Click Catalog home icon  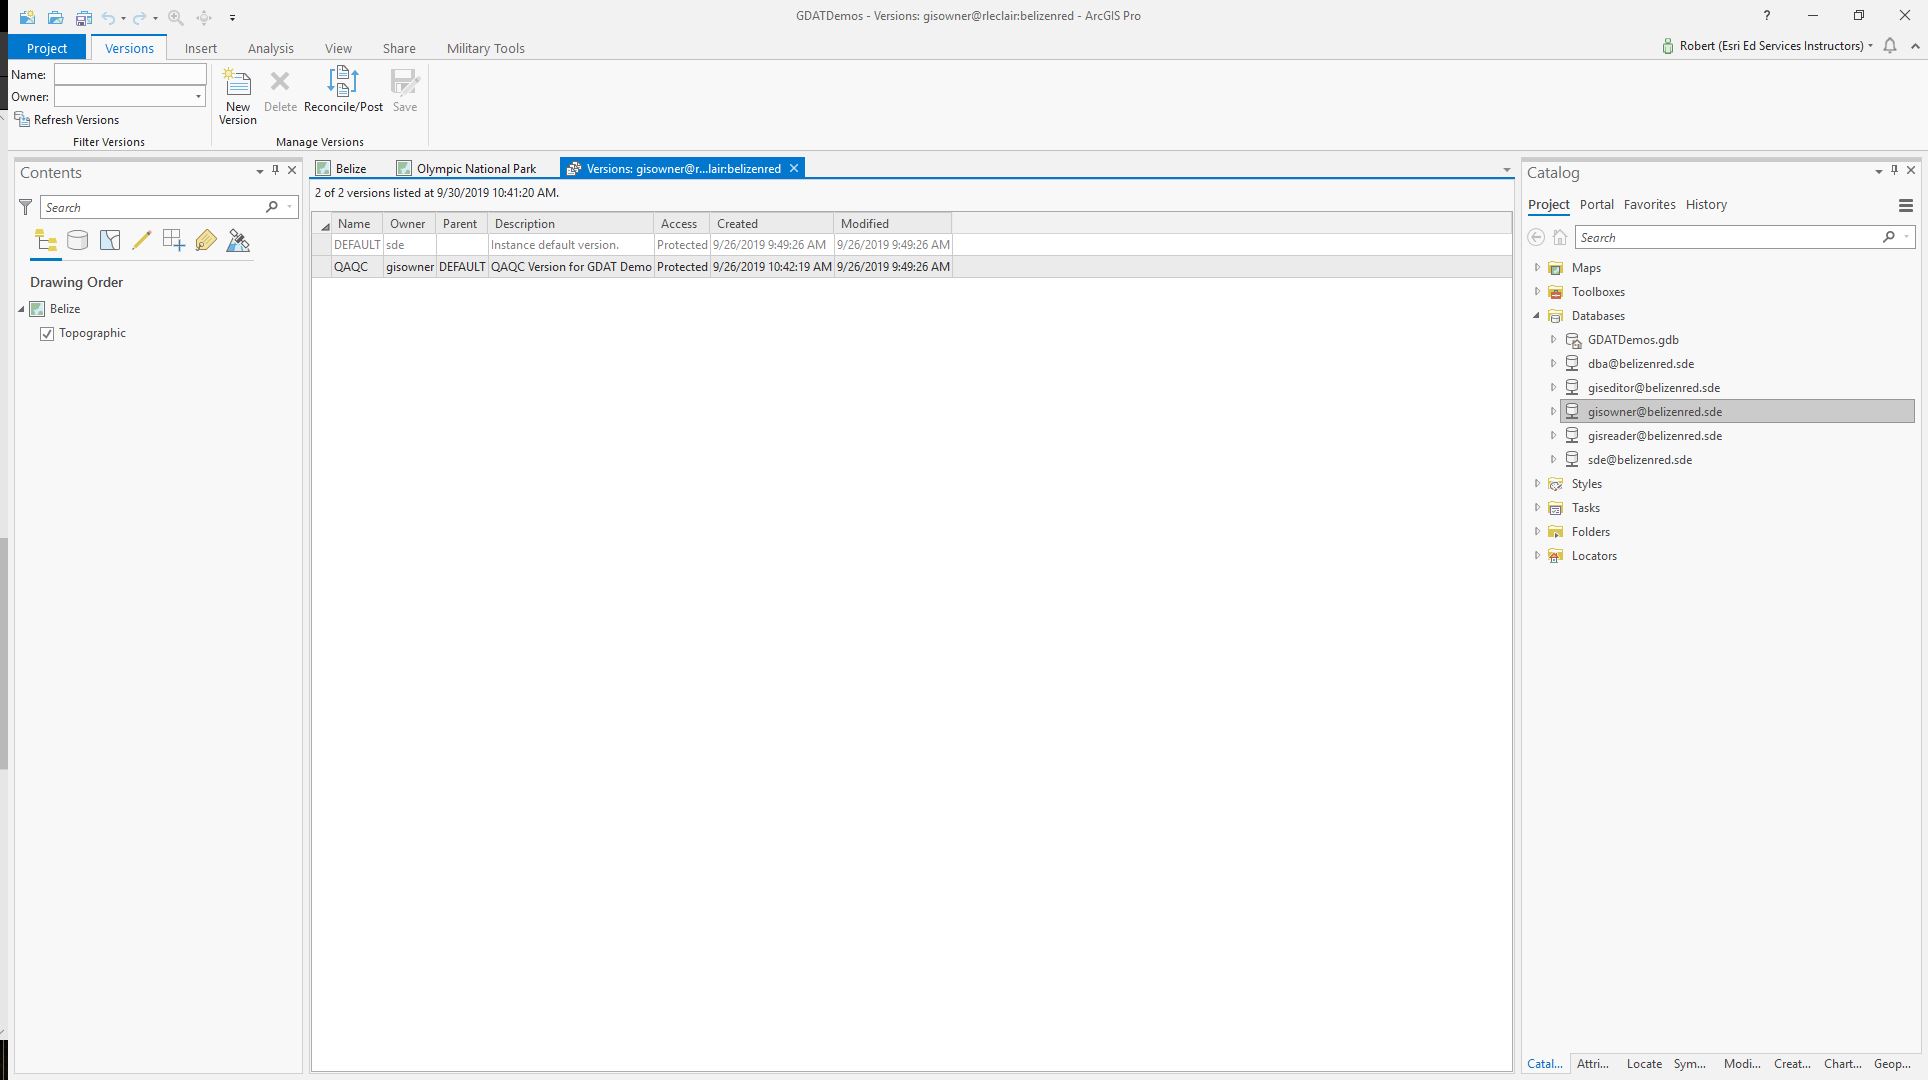1560,237
